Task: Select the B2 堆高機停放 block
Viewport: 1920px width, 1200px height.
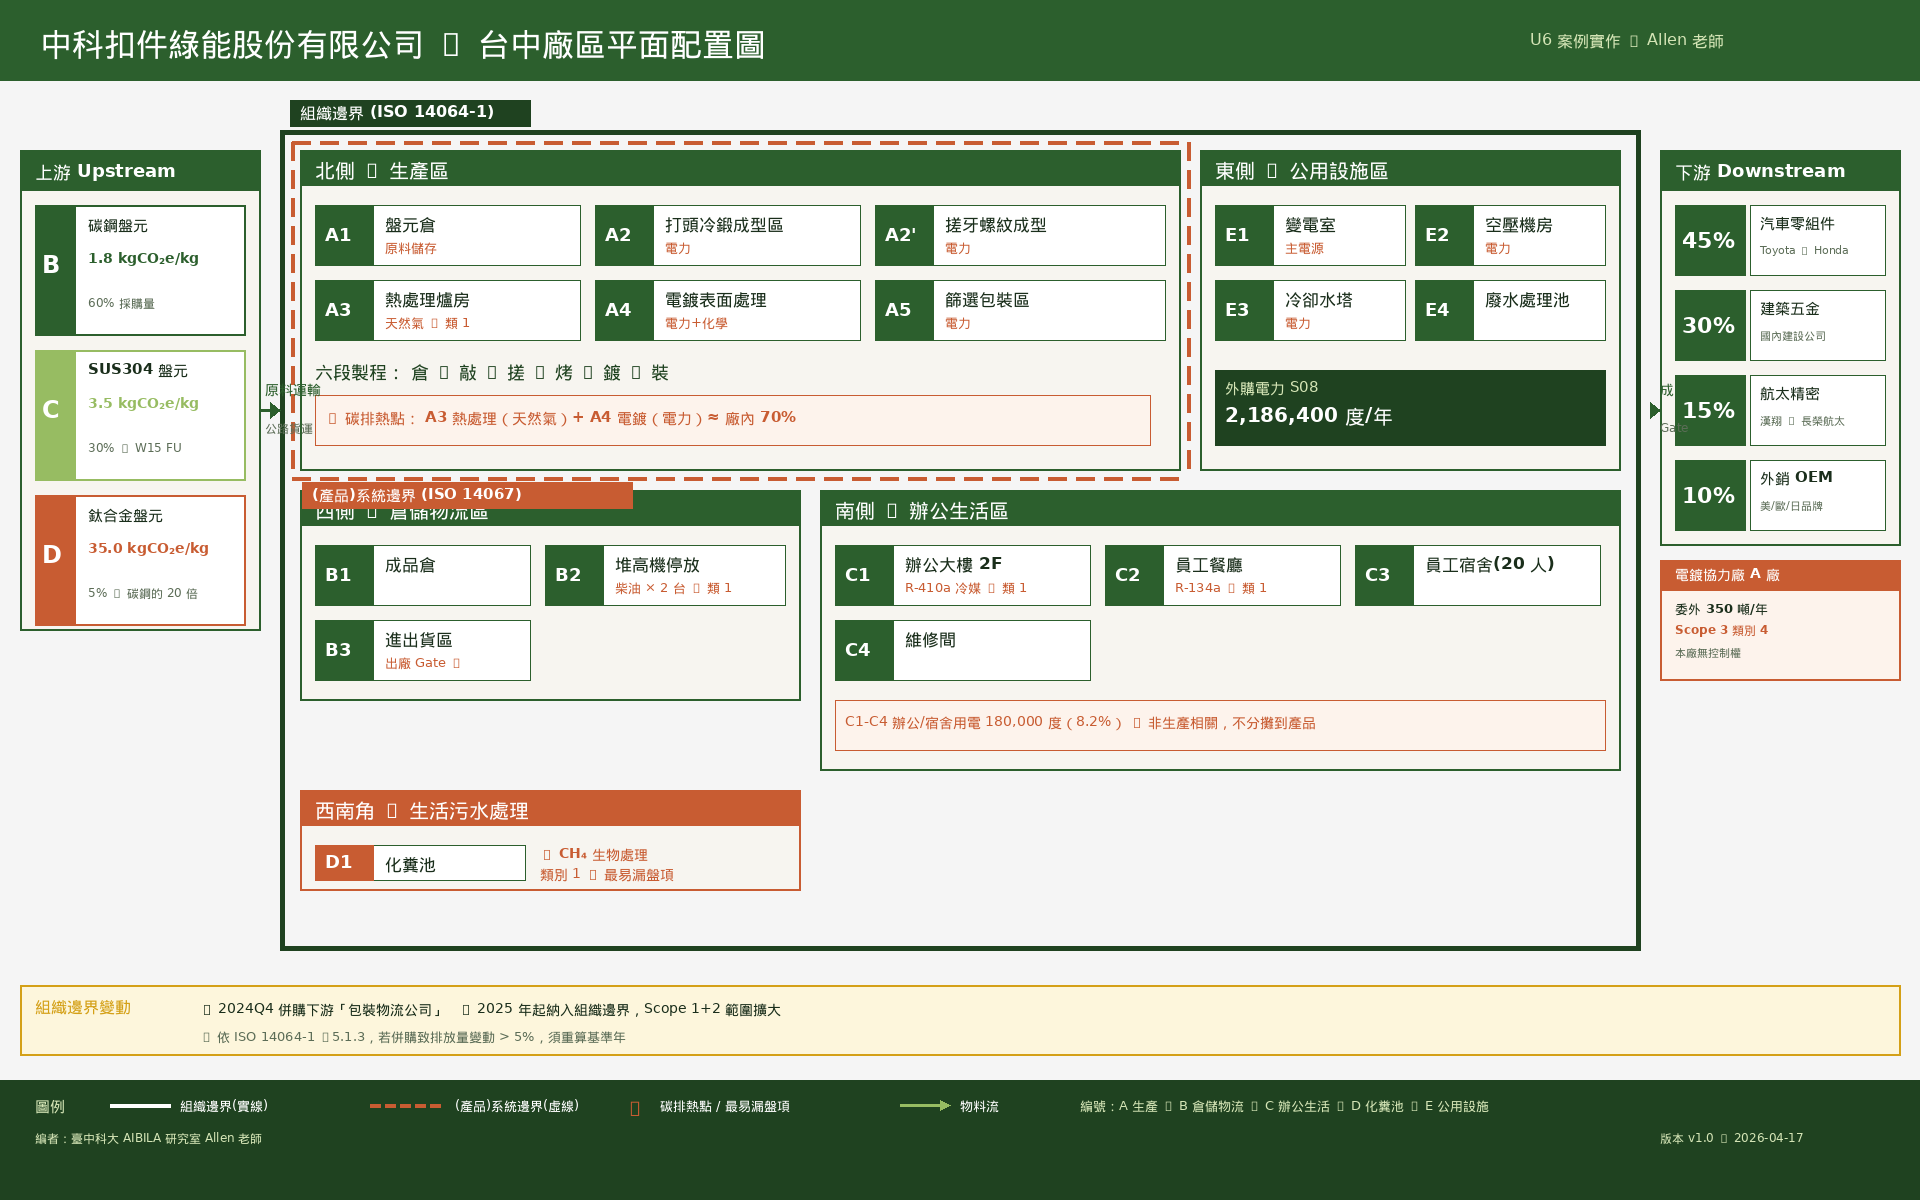Action: (665, 576)
